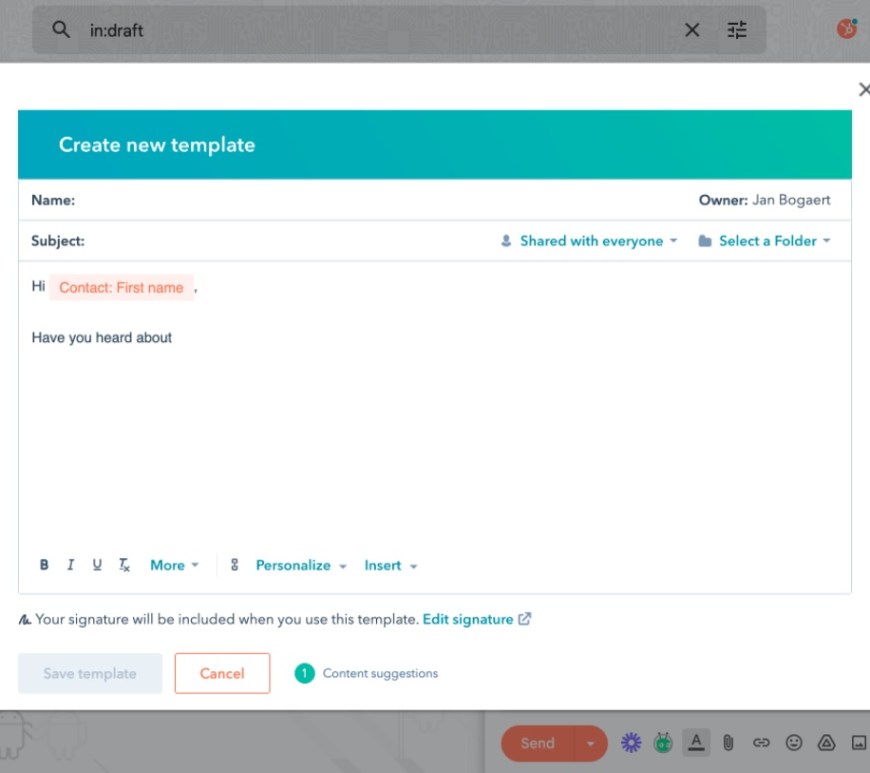Insert files using the Google Drive icon
The image size is (870, 773).
point(826,743)
